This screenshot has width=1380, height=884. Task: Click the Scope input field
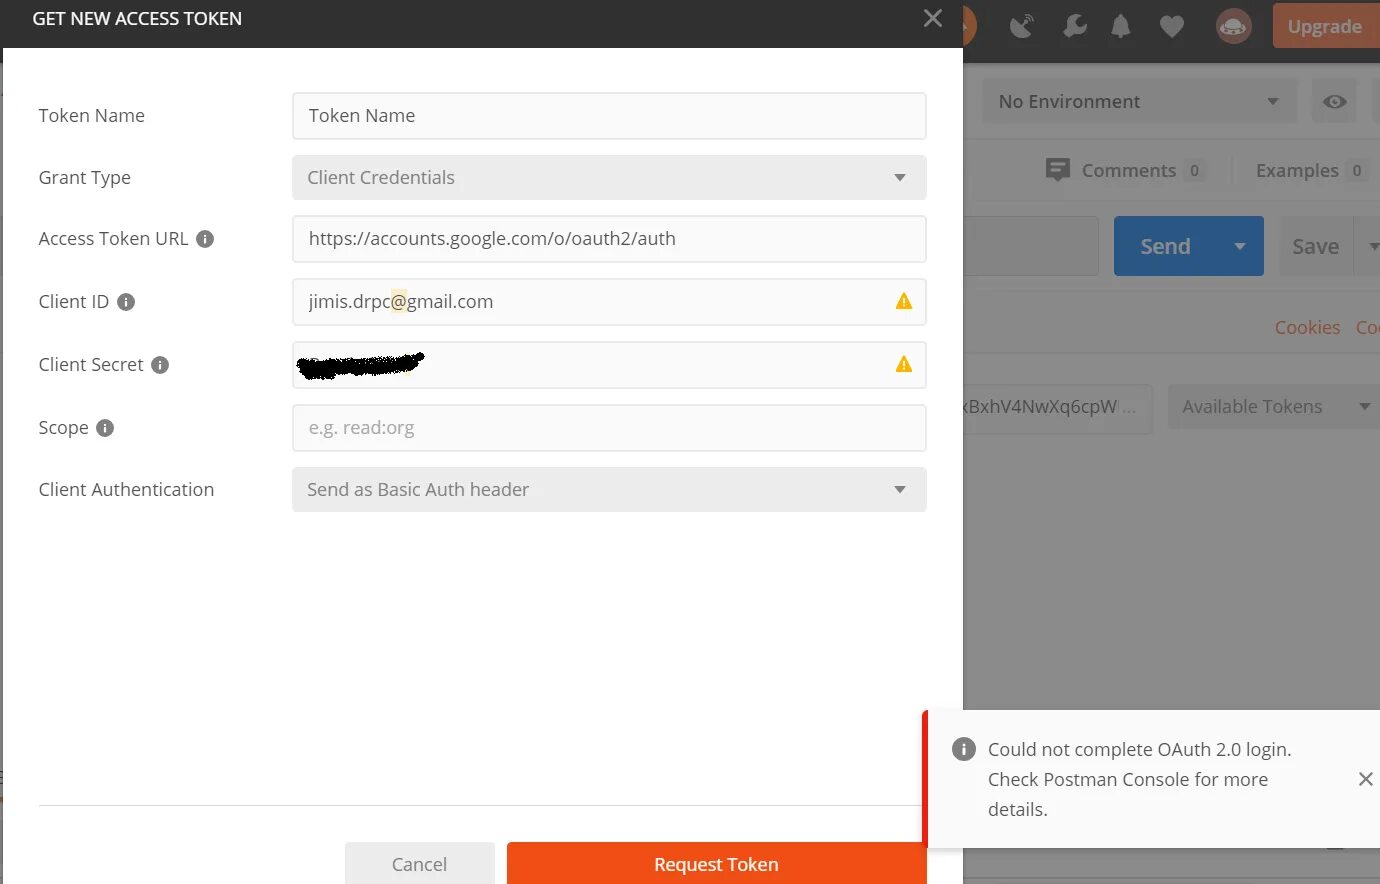(609, 428)
